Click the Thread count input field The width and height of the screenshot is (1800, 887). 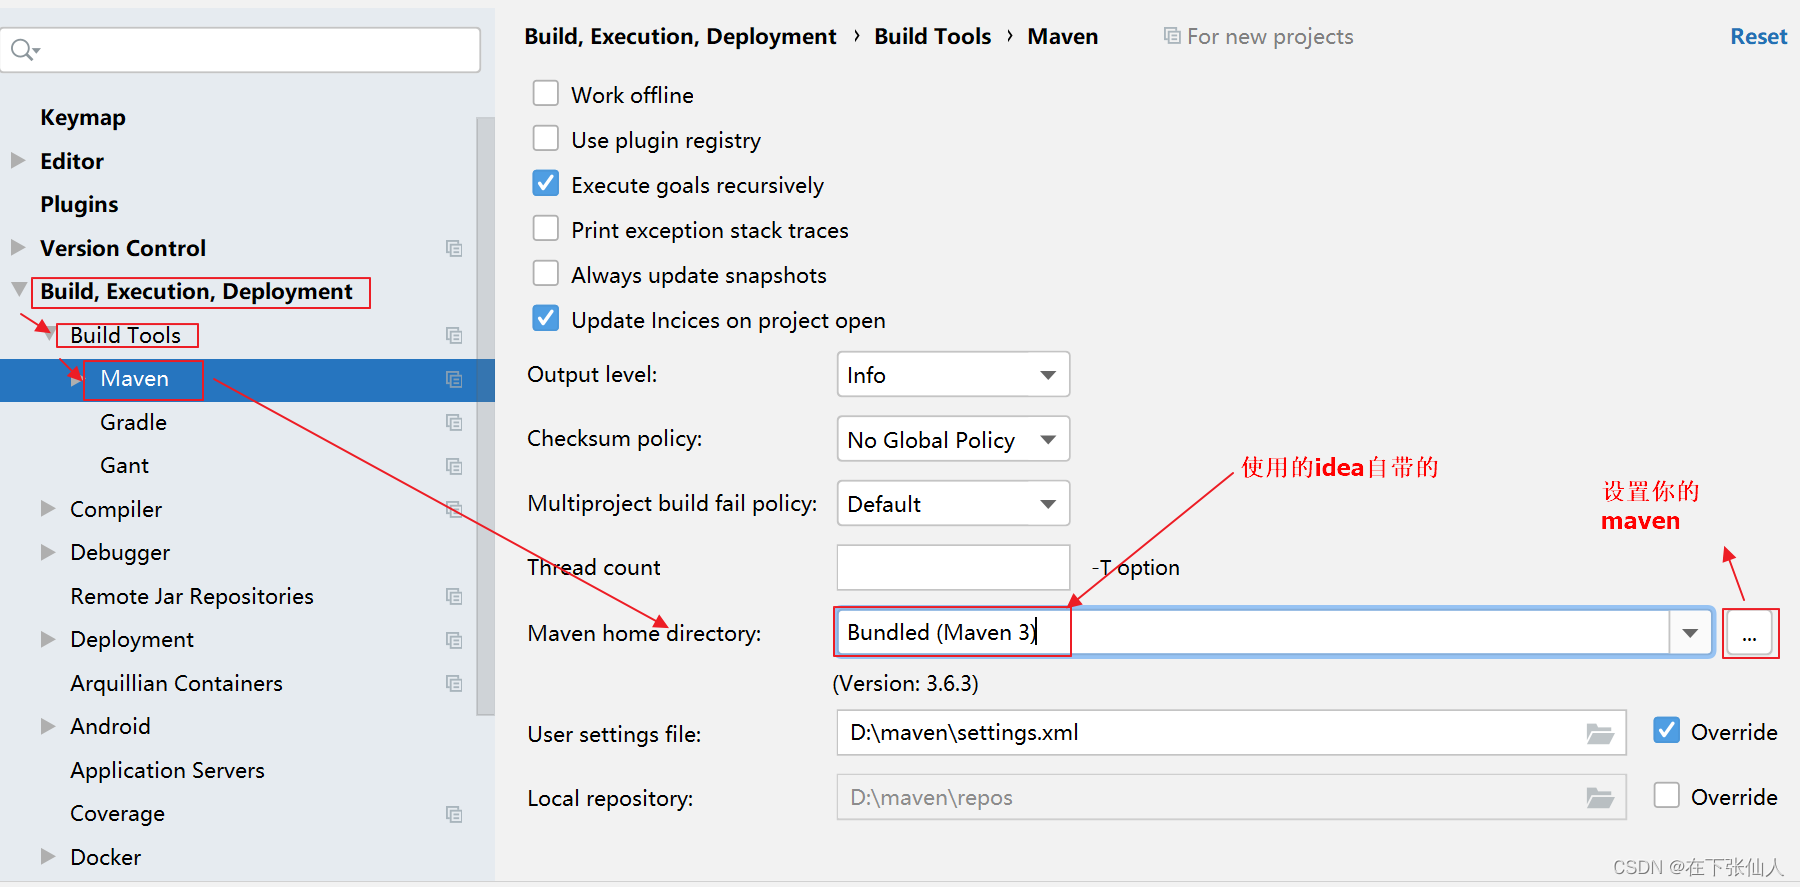[x=953, y=567]
